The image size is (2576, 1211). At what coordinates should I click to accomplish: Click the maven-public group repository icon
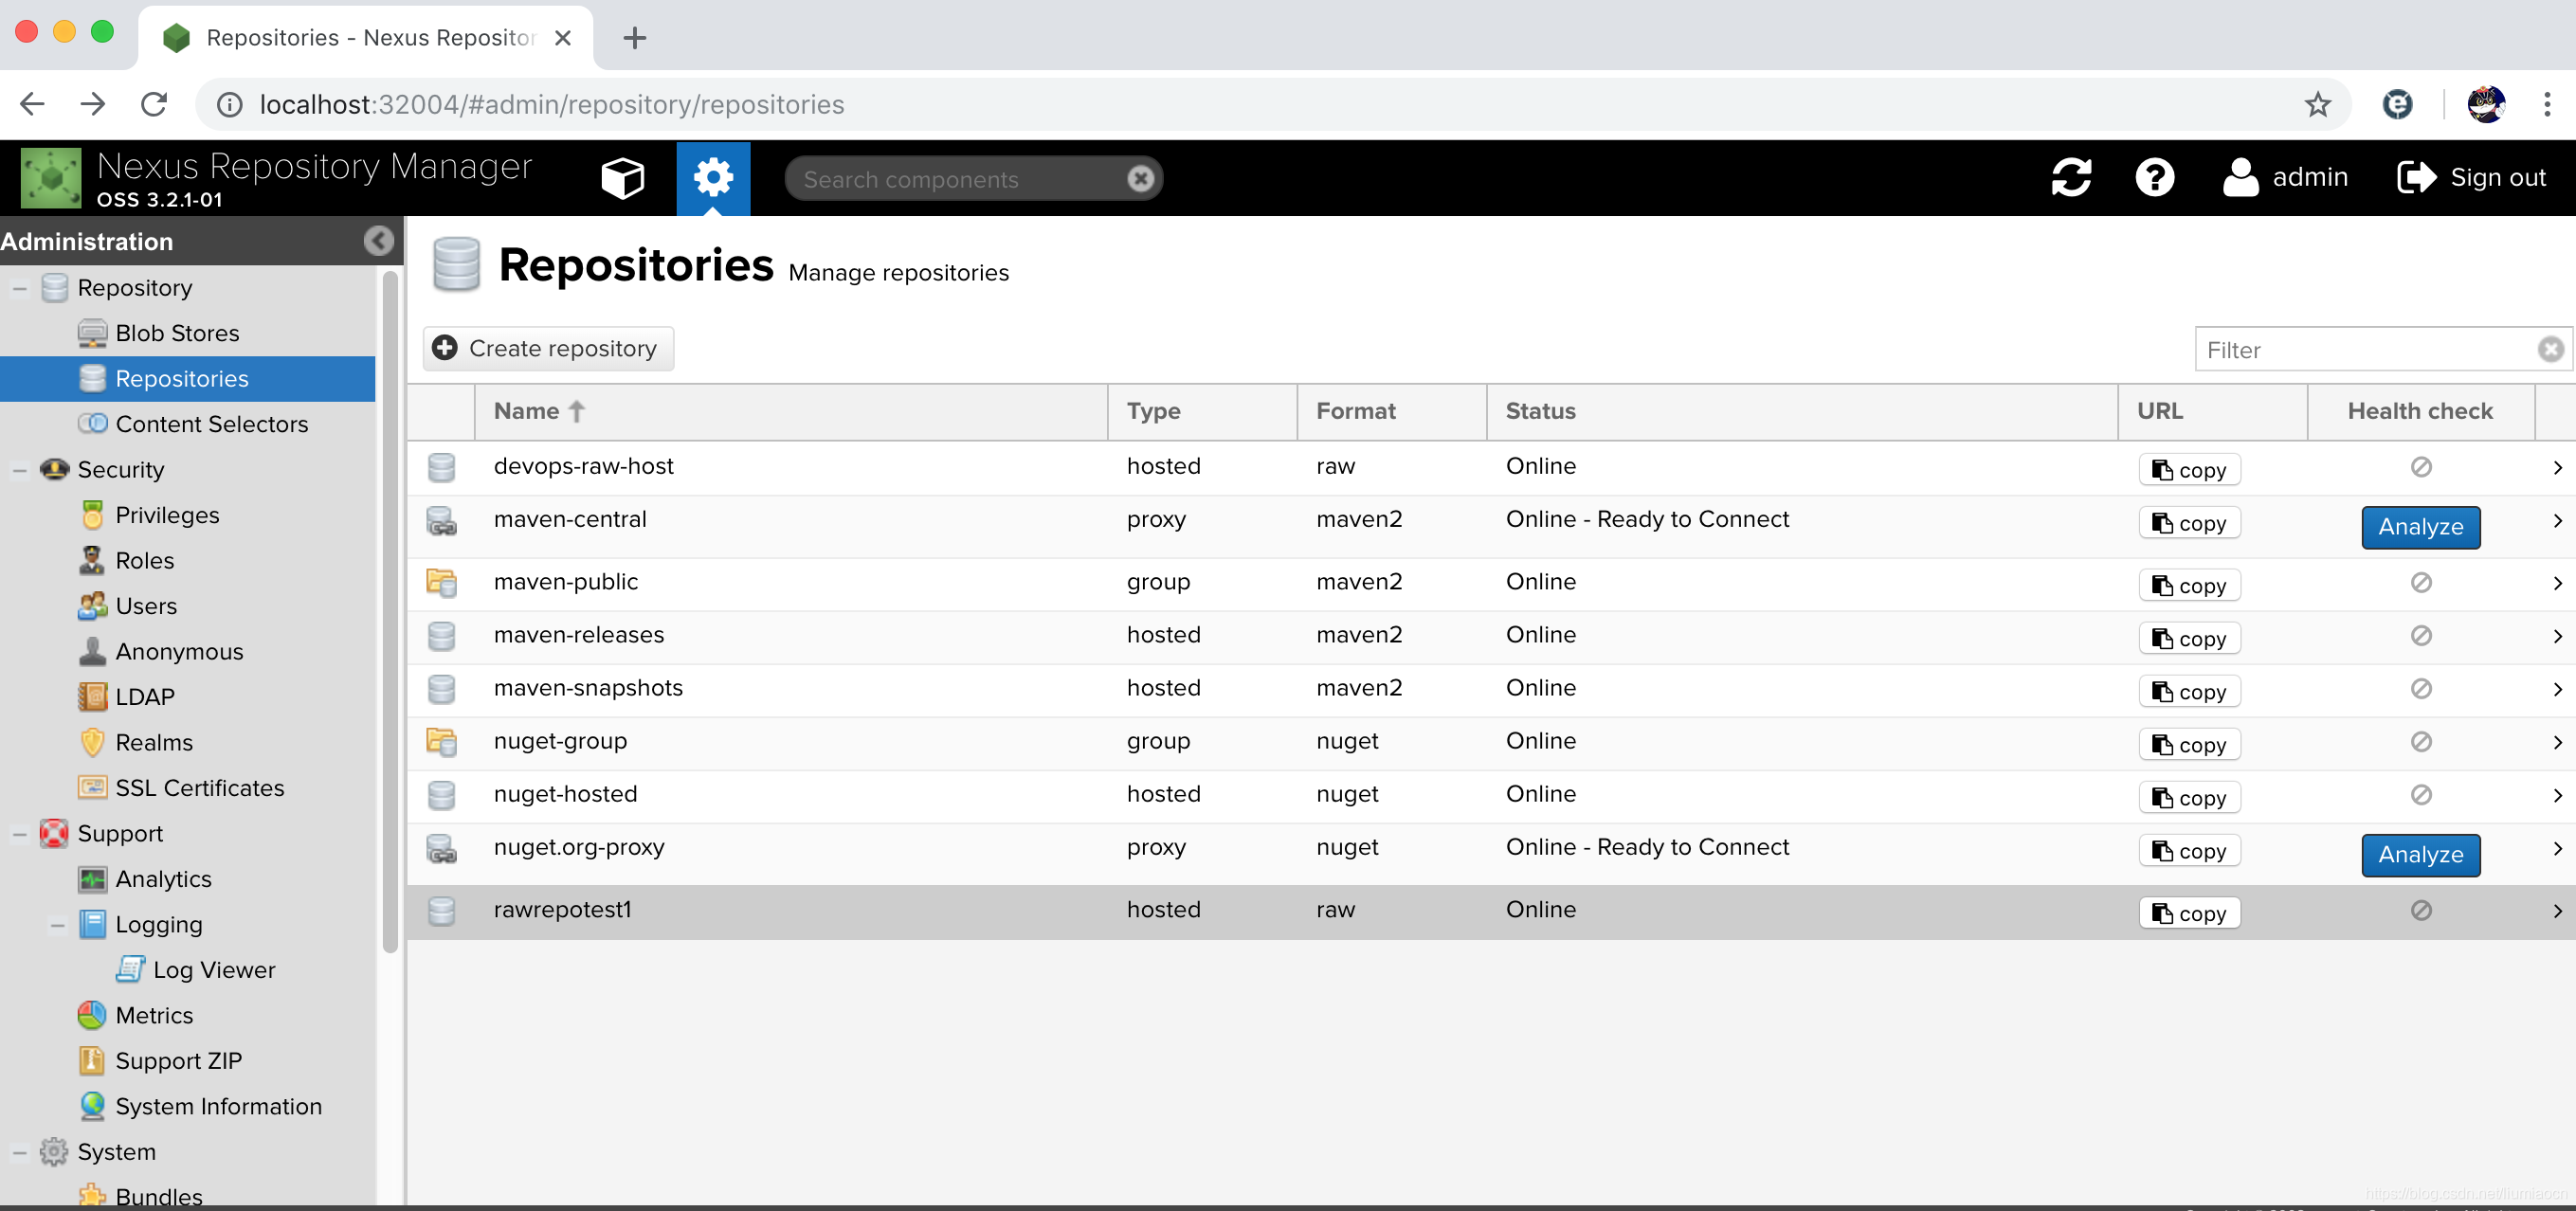pyautogui.click(x=441, y=580)
